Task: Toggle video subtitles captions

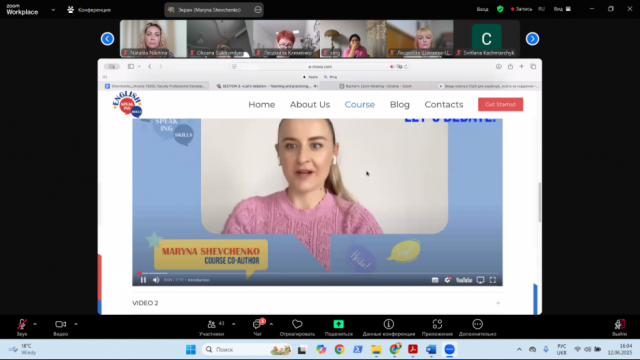Action: pyautogui.click(x=435, y=280)
